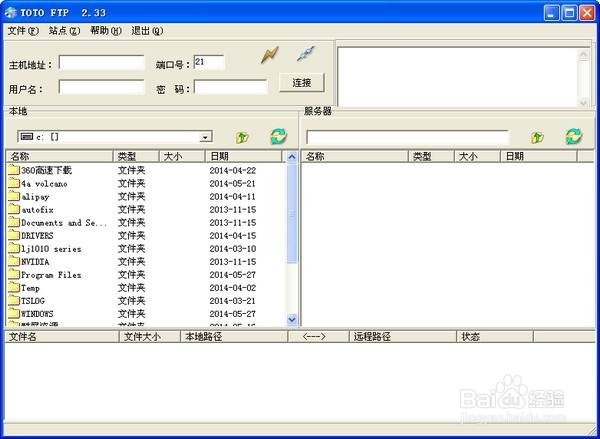The width and height of the screenshot is (600, 439).
Task: Sort local files by 类型 column
Action: [136, 156]
